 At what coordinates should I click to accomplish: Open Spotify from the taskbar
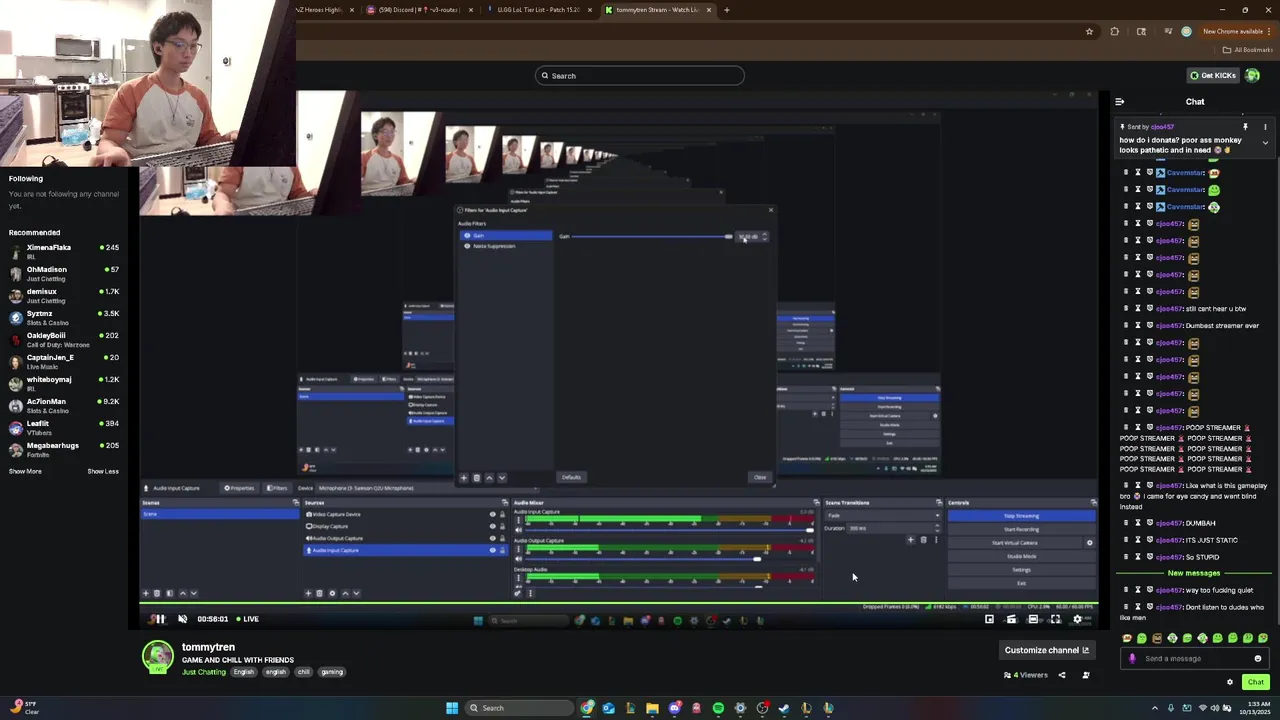tap(718, 708)
